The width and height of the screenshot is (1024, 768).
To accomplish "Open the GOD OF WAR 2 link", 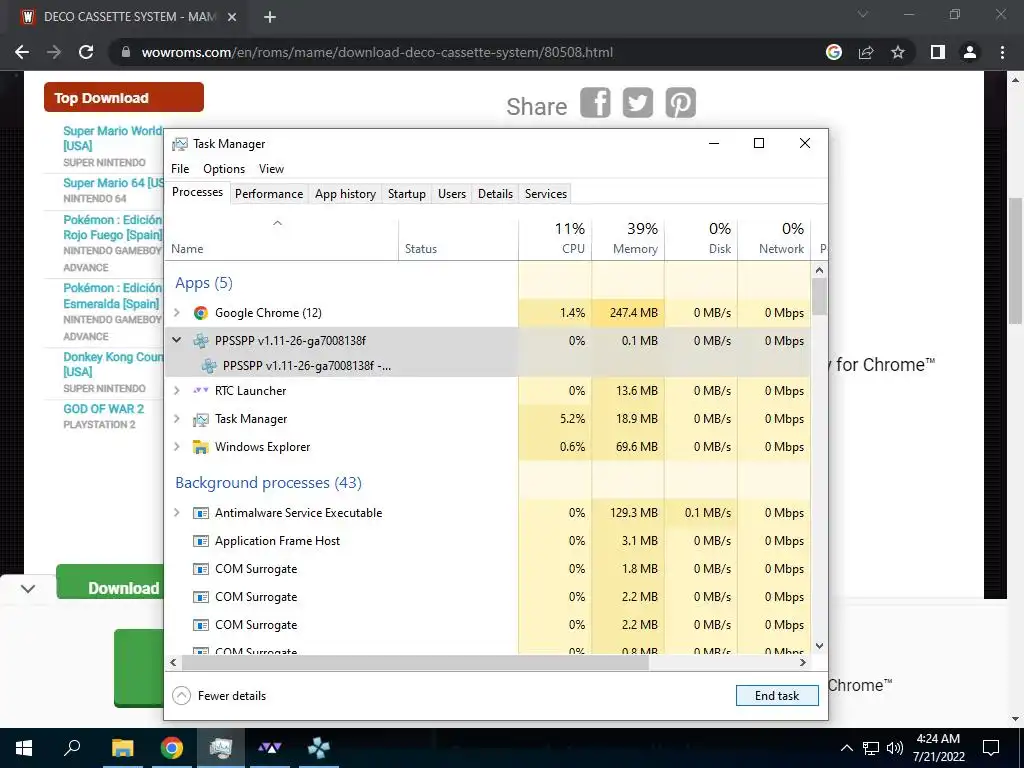I will pos(103,409).
